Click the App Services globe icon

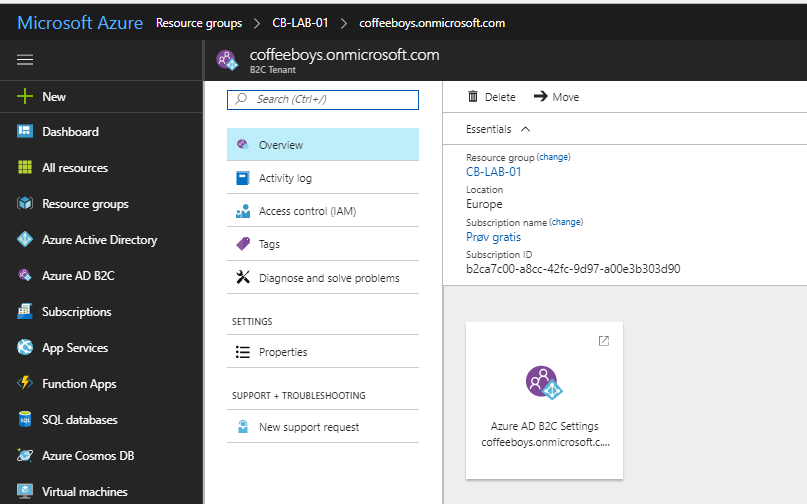(x=25, y=348)
